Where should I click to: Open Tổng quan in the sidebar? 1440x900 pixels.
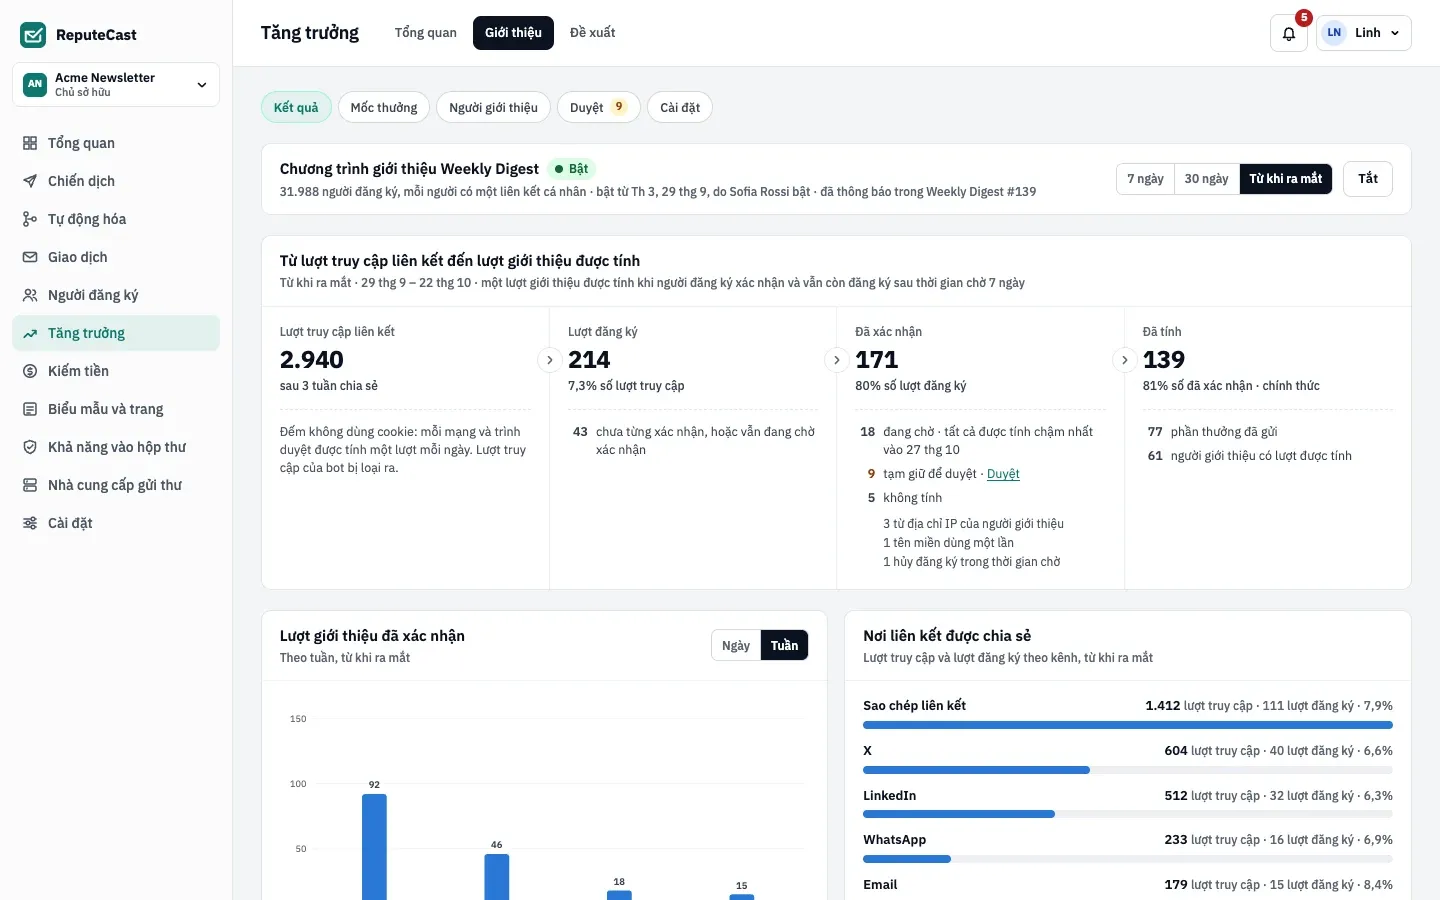[x=116, y=143]
